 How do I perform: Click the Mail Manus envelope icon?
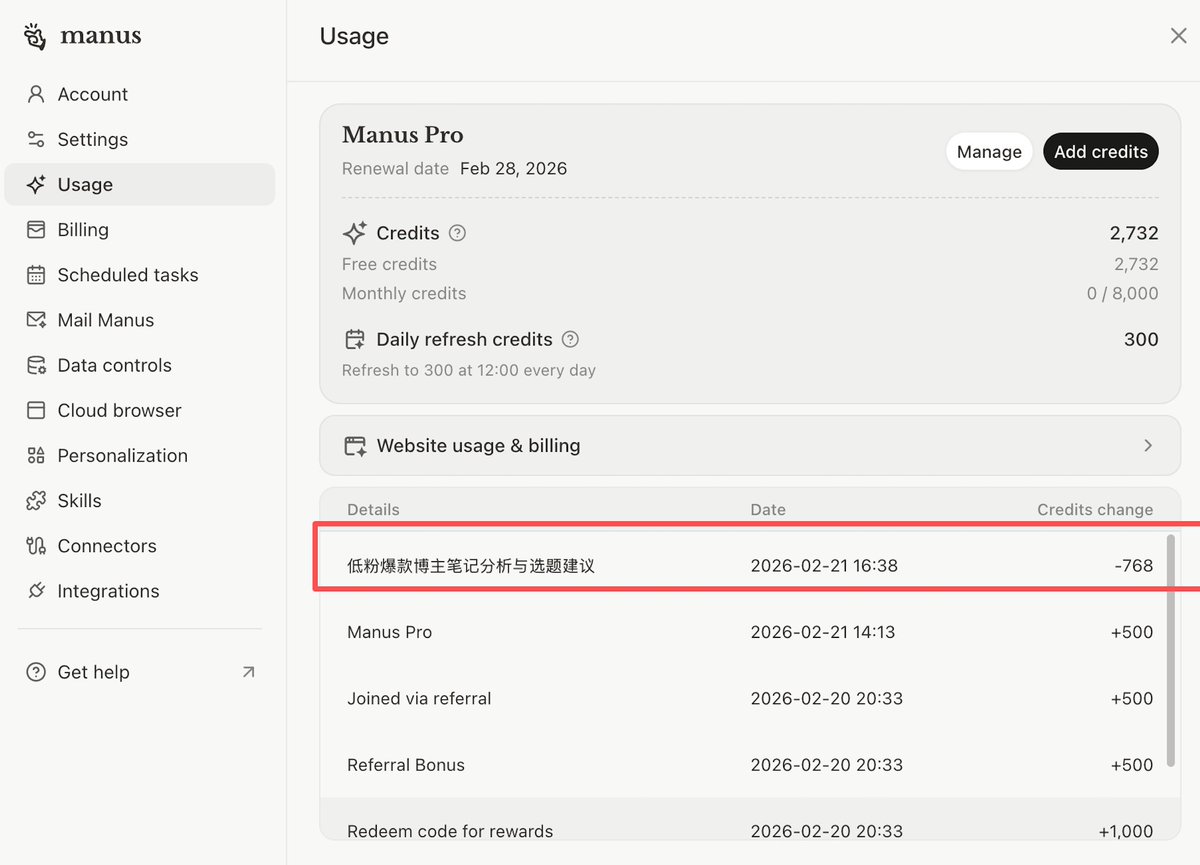(36, 320)
